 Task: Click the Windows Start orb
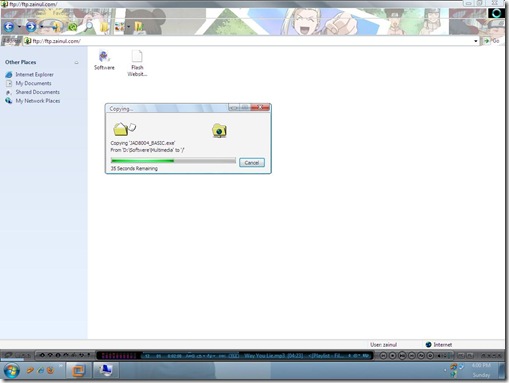coord(12,370)
